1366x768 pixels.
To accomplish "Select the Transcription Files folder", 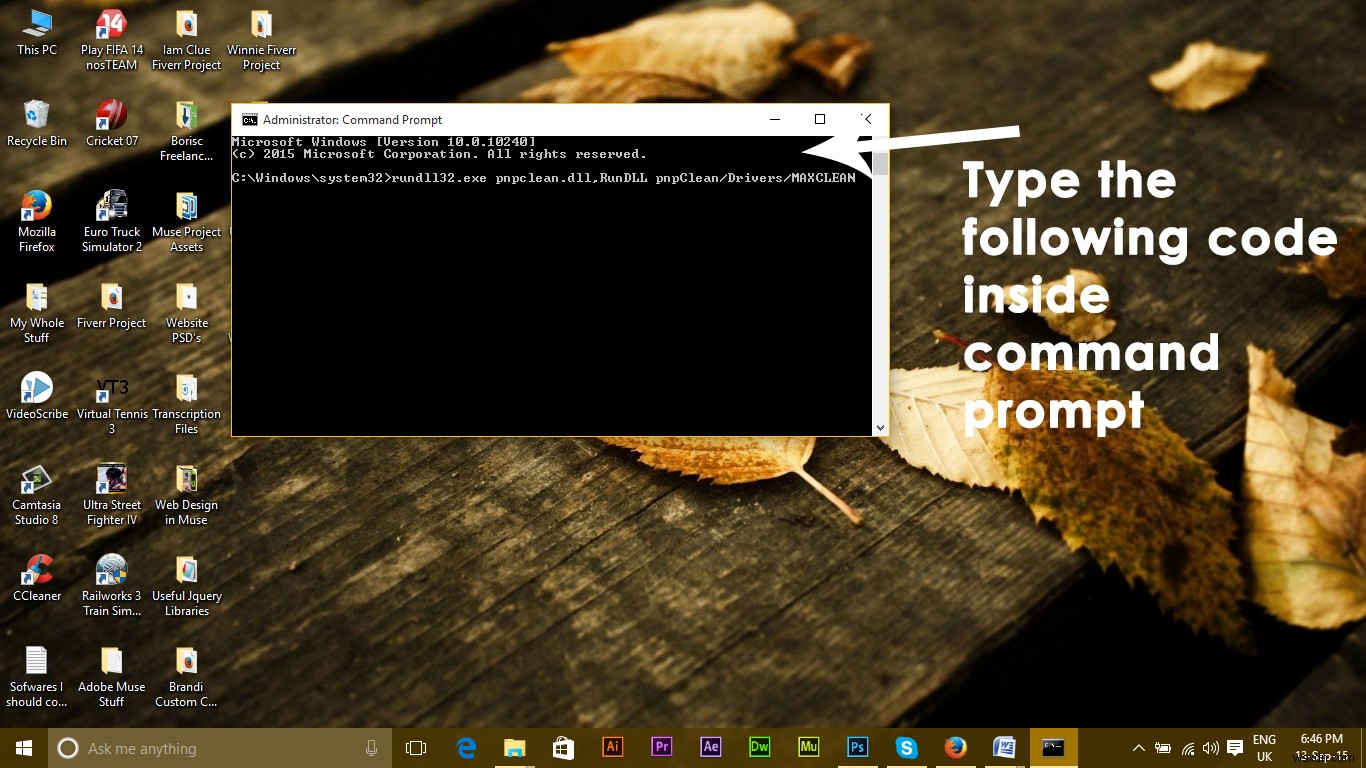I will click(187, 404).
